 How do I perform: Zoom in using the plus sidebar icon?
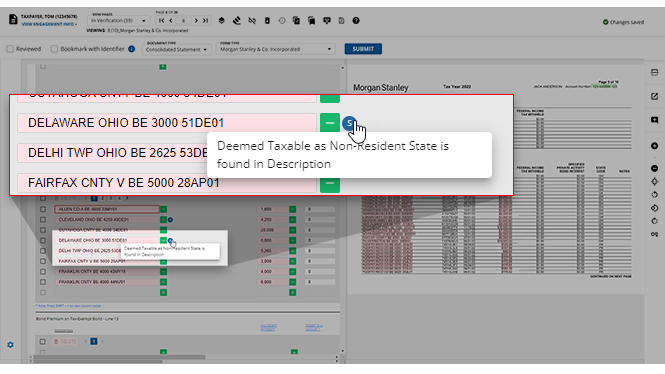click(x=654, y=146)
